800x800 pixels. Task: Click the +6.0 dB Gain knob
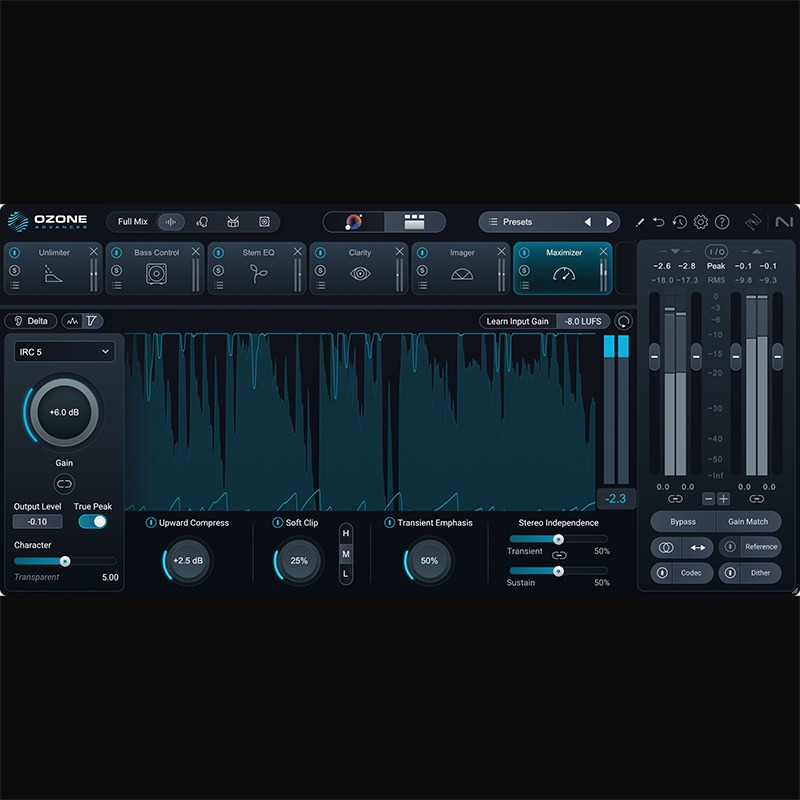click(x=64, y=412)
